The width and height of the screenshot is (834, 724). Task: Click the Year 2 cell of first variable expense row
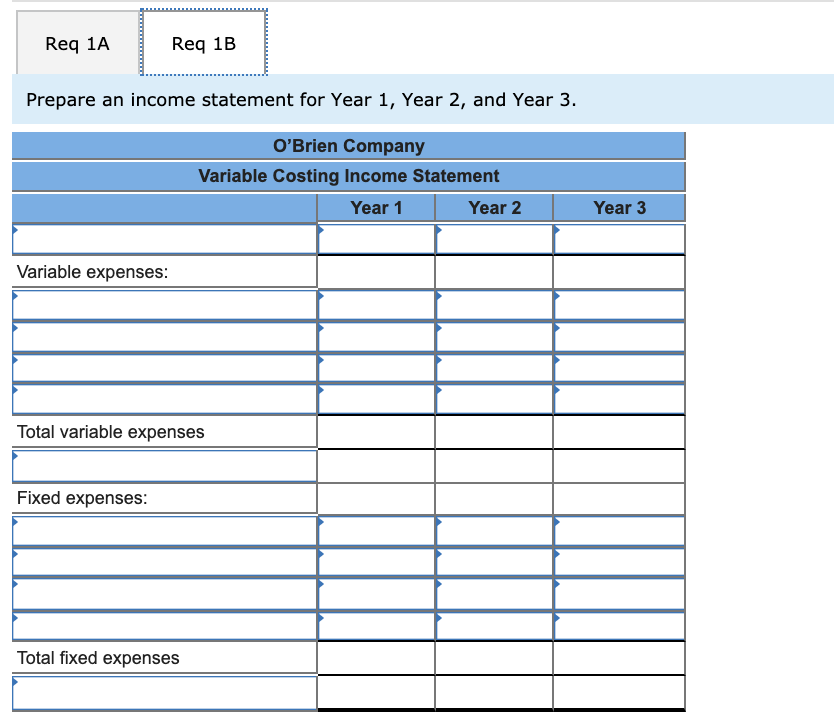[x=494, y=304]
